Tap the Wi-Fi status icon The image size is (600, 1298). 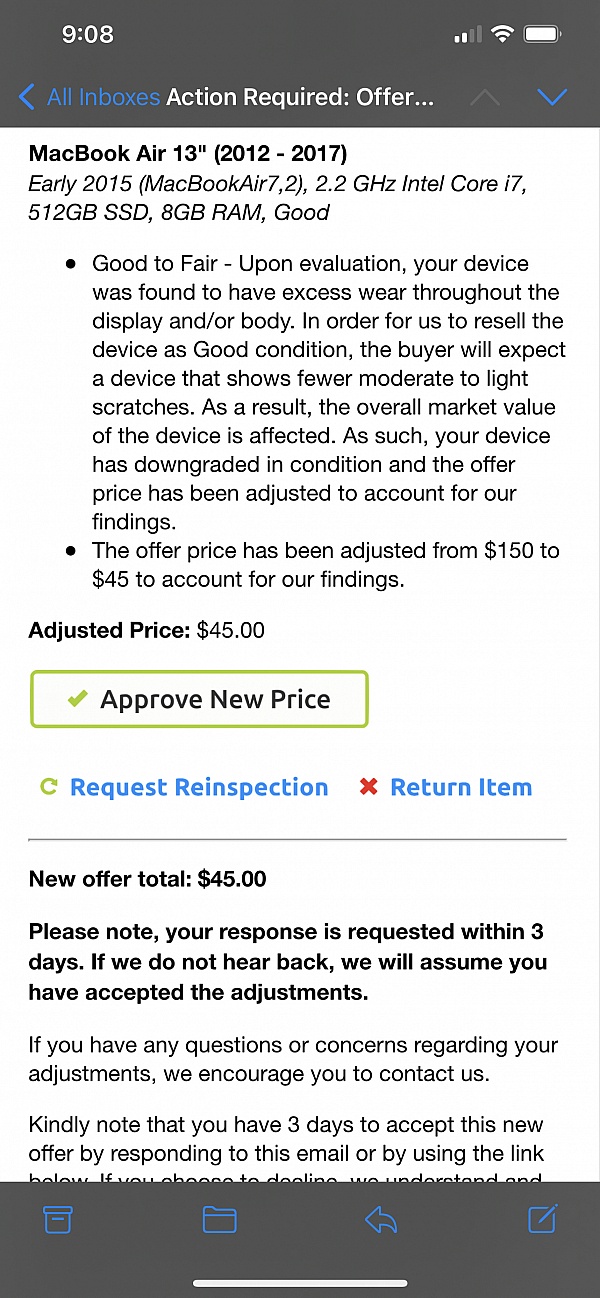tap(502, 35)
